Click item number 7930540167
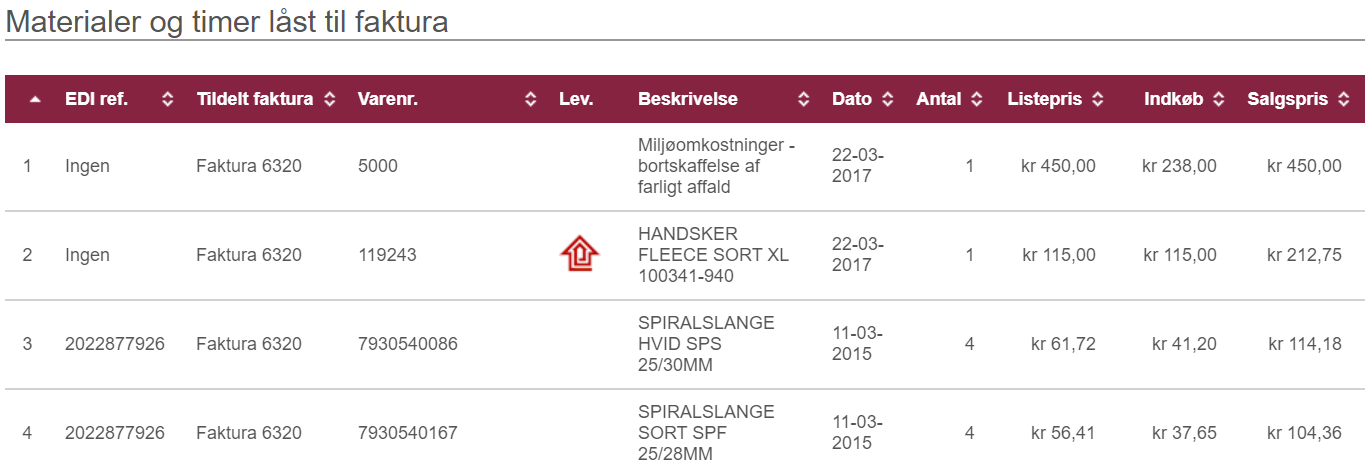The height and width of the screenshot is (470, 1365). coord(408,433)
